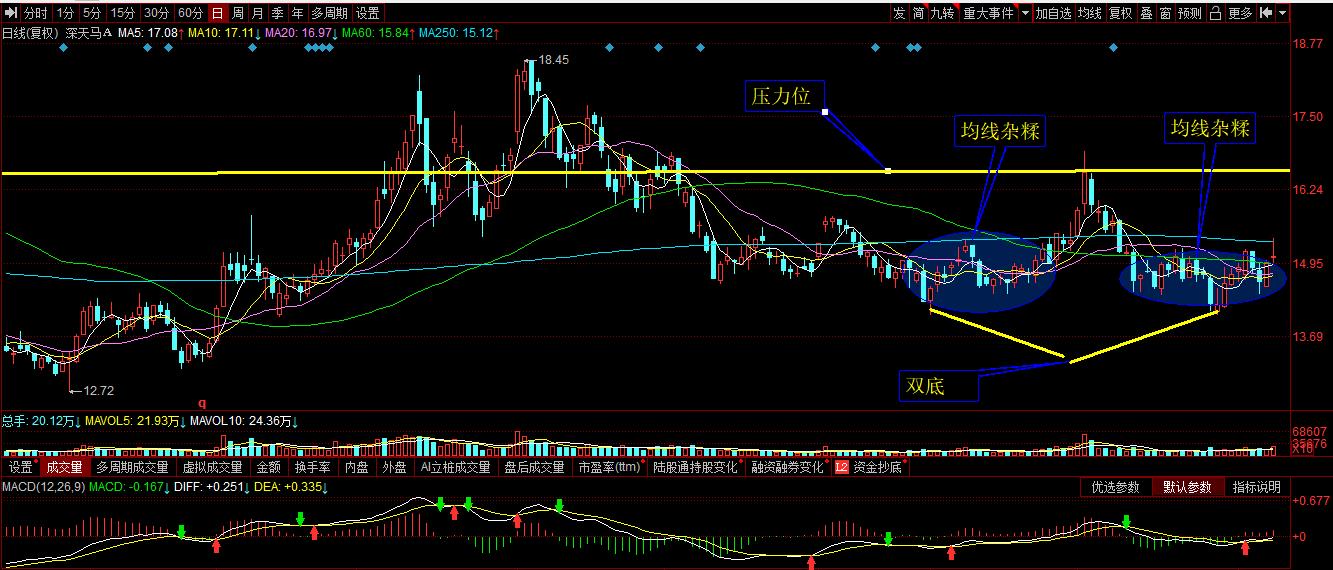1333x570 pixels.
Task: Click the 窗 window button
Action: tap(1165, 13)
